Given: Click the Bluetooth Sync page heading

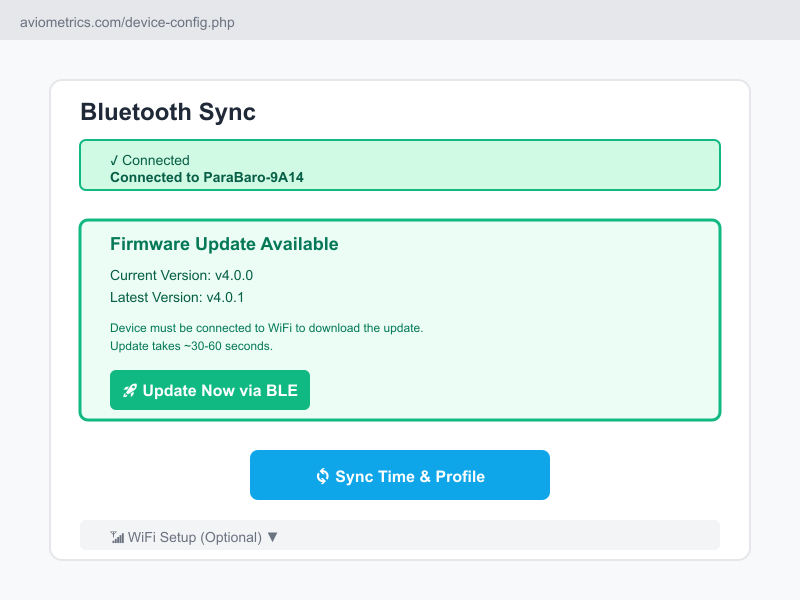Looking at the screenshot, I should 168,112.
